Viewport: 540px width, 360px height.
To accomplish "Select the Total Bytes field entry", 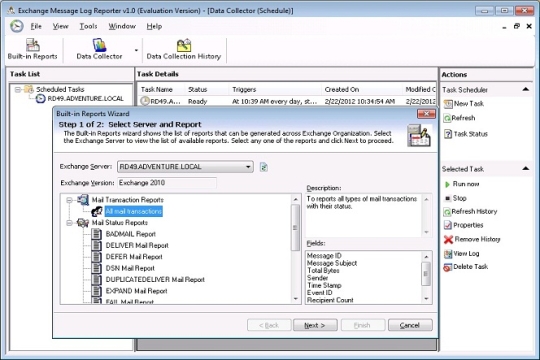I will (323, 270).
